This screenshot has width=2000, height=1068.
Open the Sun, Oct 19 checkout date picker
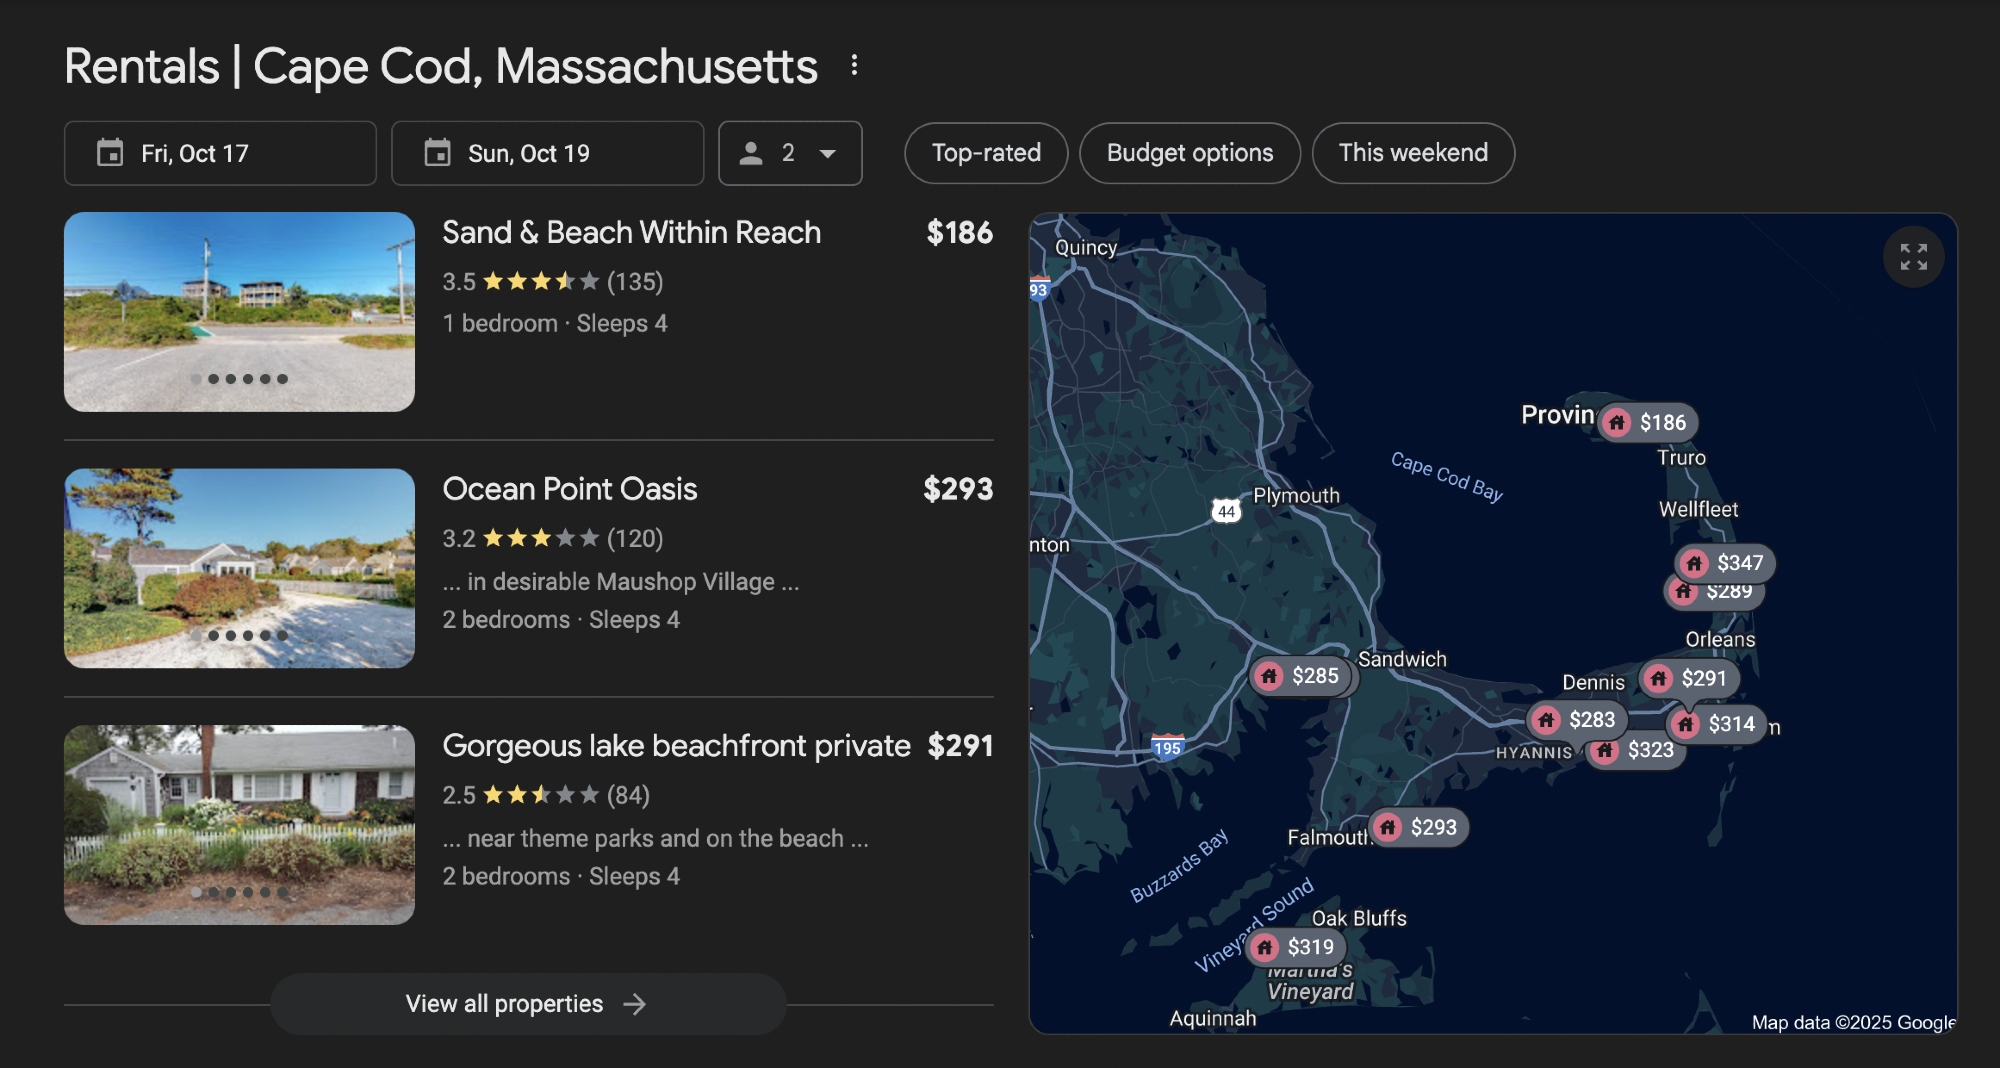pos(547,153)
